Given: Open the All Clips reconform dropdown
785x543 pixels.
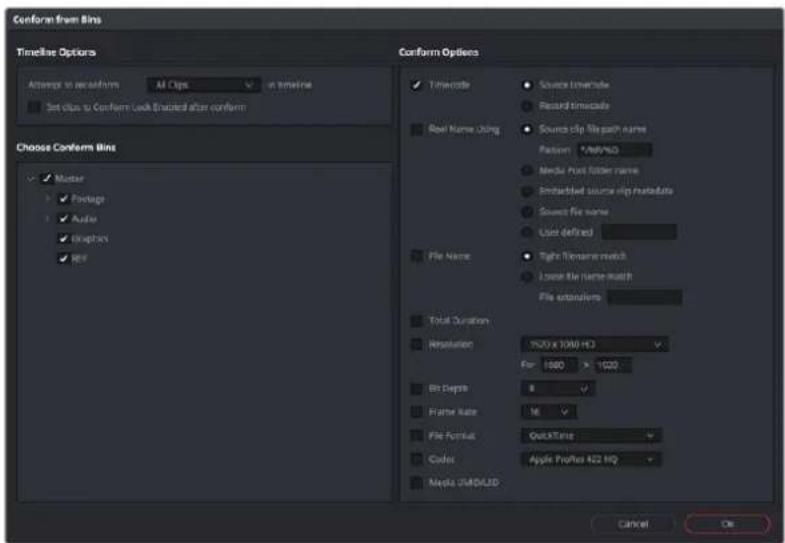Looking at the screenshot, I should coord(203,85).
